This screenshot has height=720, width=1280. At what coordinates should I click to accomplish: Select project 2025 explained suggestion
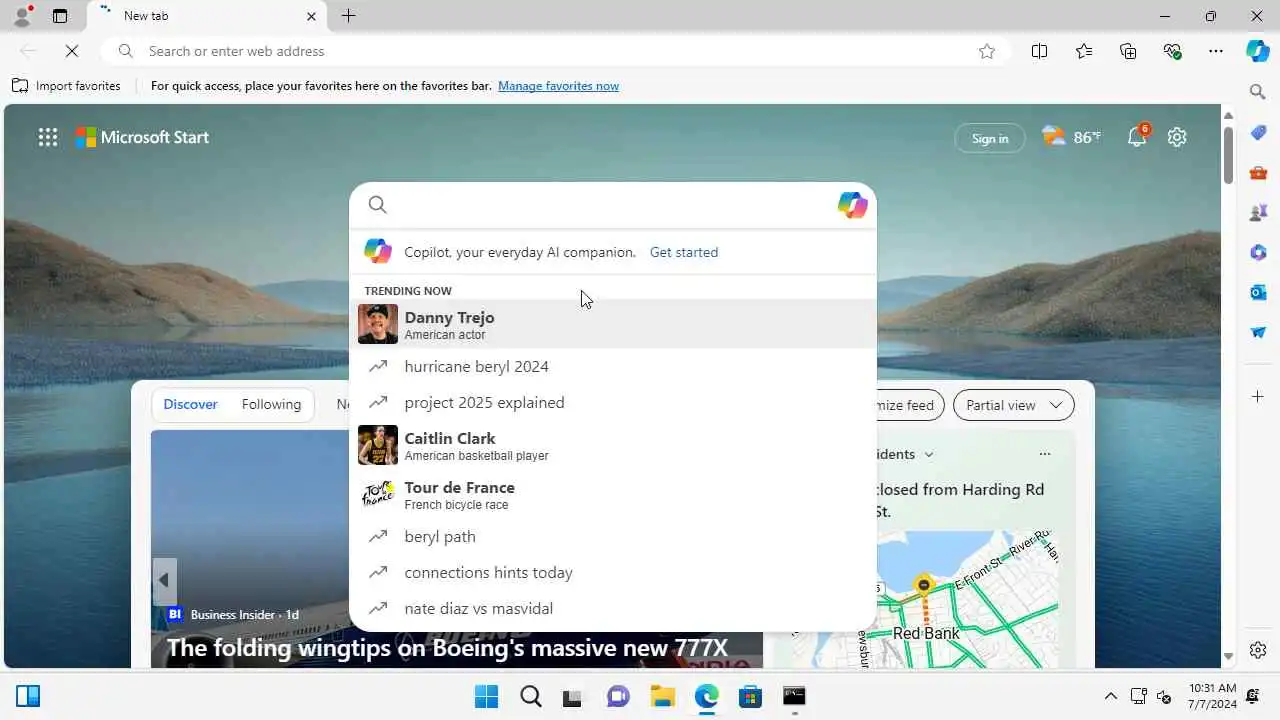(613, 402)
